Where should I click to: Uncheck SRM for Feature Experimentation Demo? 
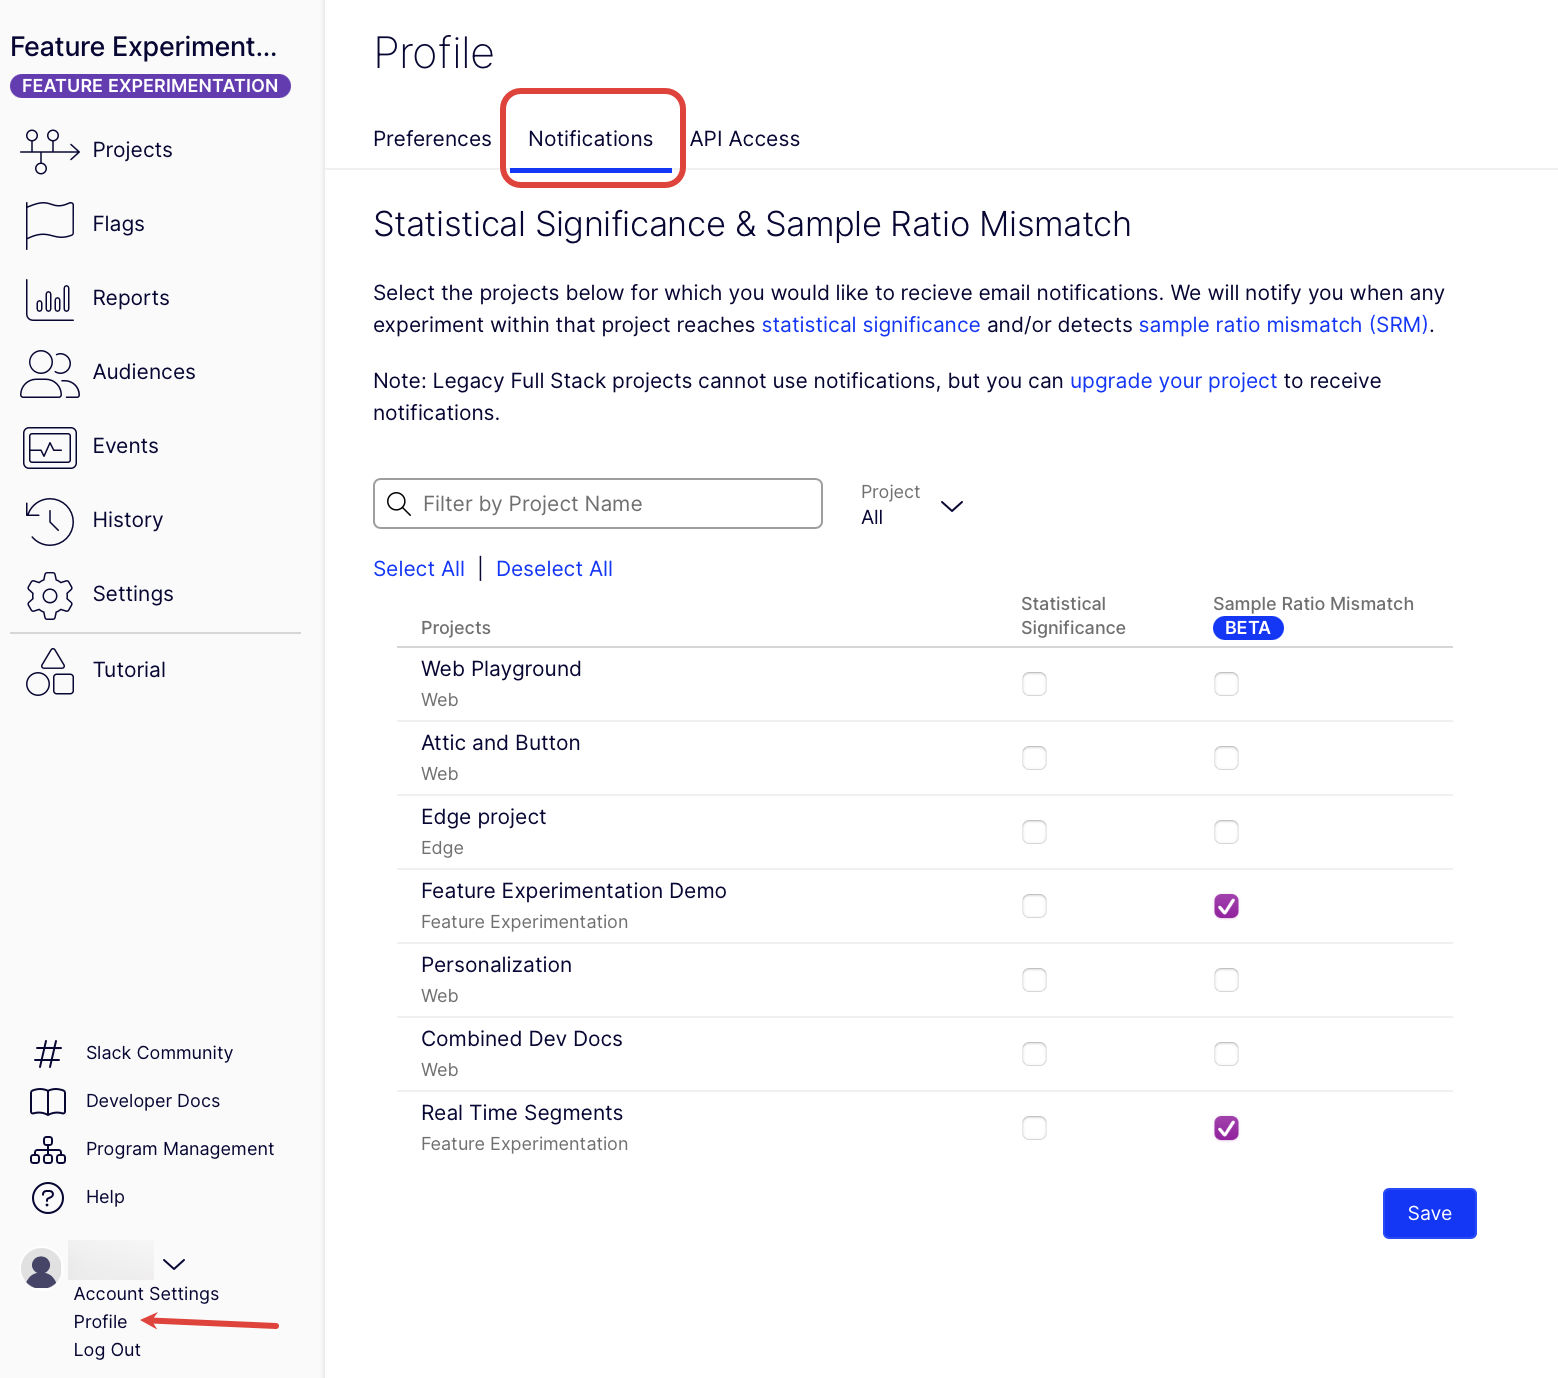(x=1226, y=906)
